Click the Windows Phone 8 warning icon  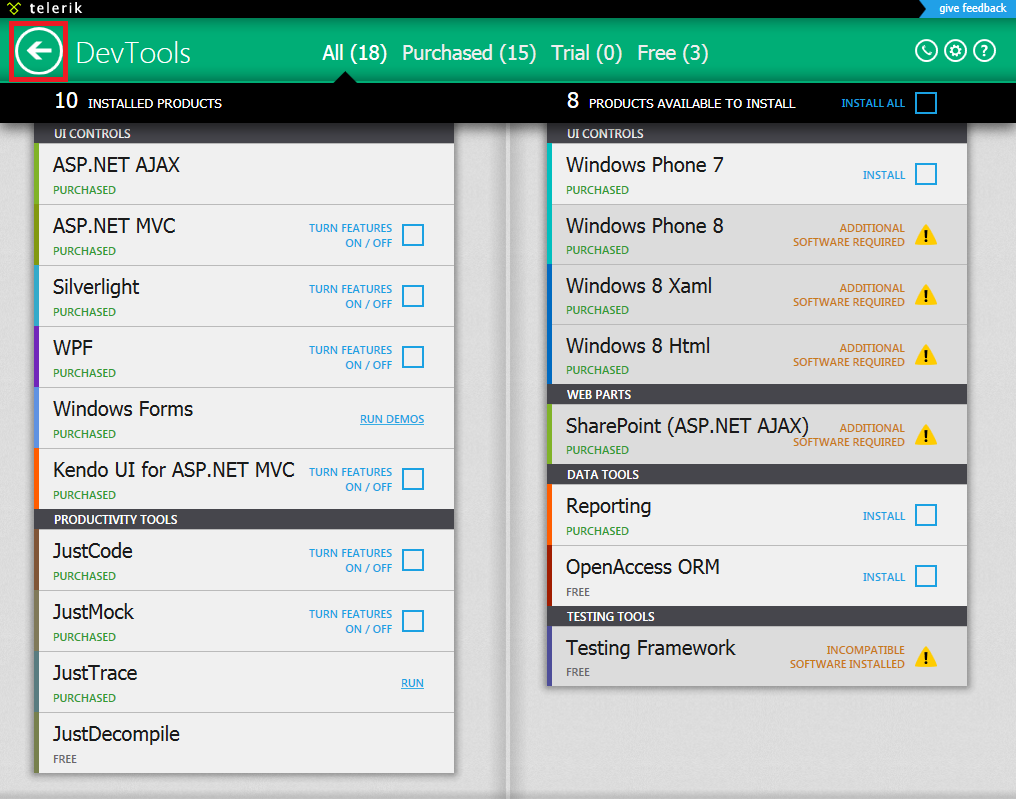(926, 235)
